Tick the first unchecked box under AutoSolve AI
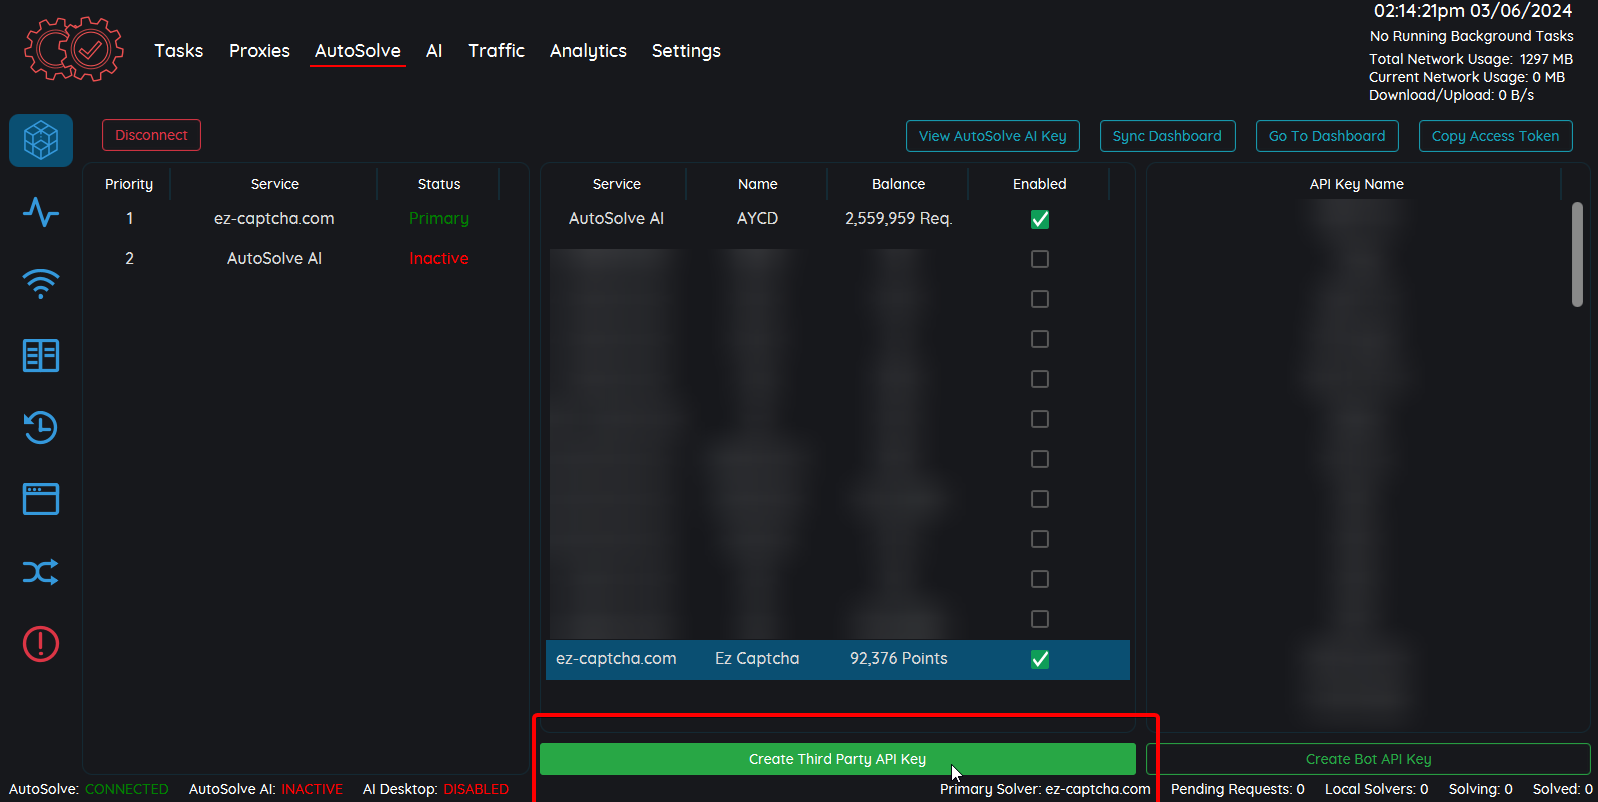This screenshot has width=1598, height=802. click(x=1040, y=259)
